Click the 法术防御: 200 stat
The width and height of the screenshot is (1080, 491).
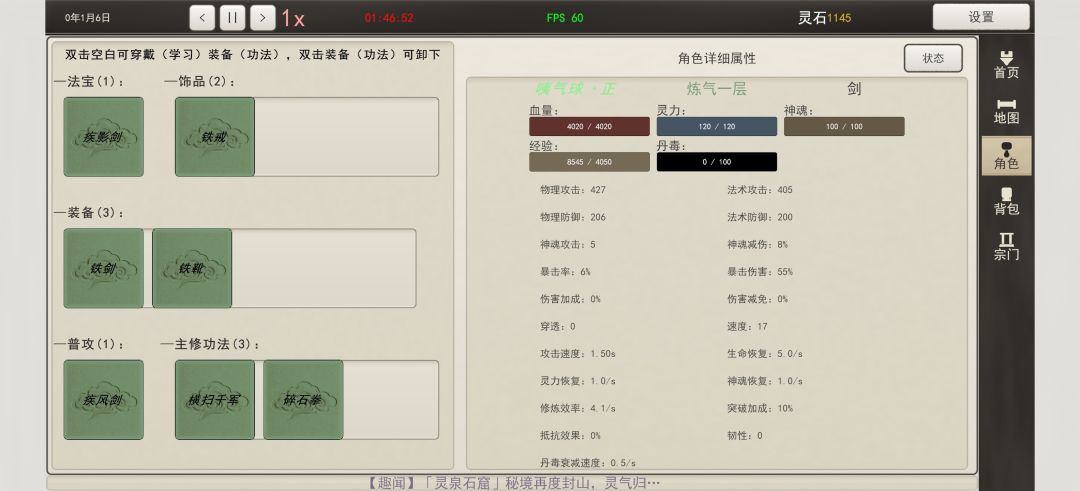[x=760, y=217]
